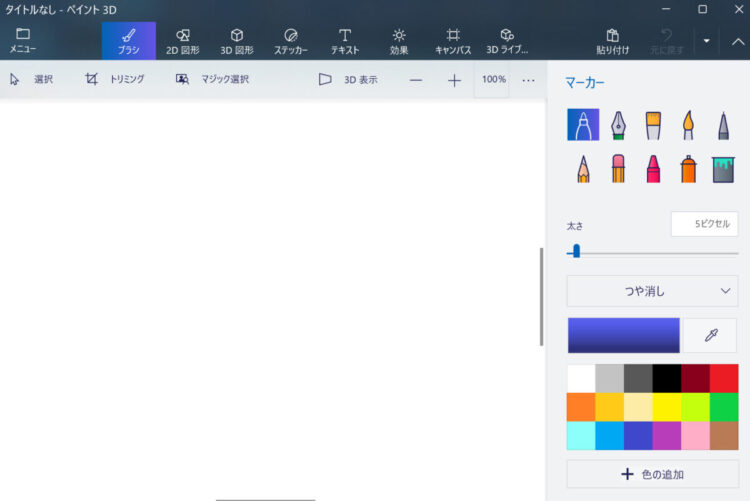Choose the light gray color swatch

tap(609, 379)
